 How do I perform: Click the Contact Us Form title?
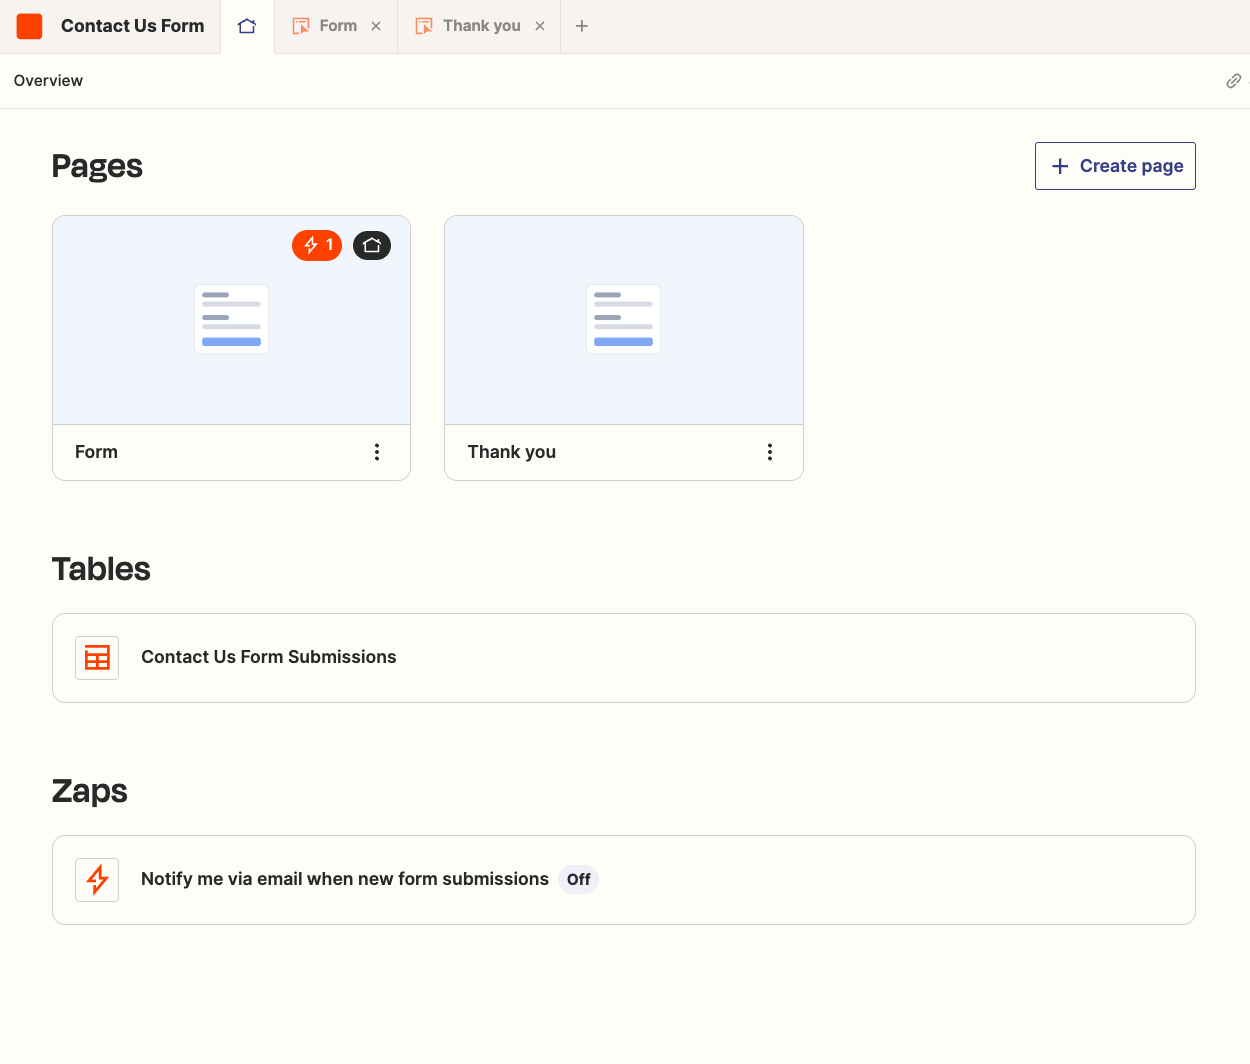pyautogui.click(x=132, y=26)
